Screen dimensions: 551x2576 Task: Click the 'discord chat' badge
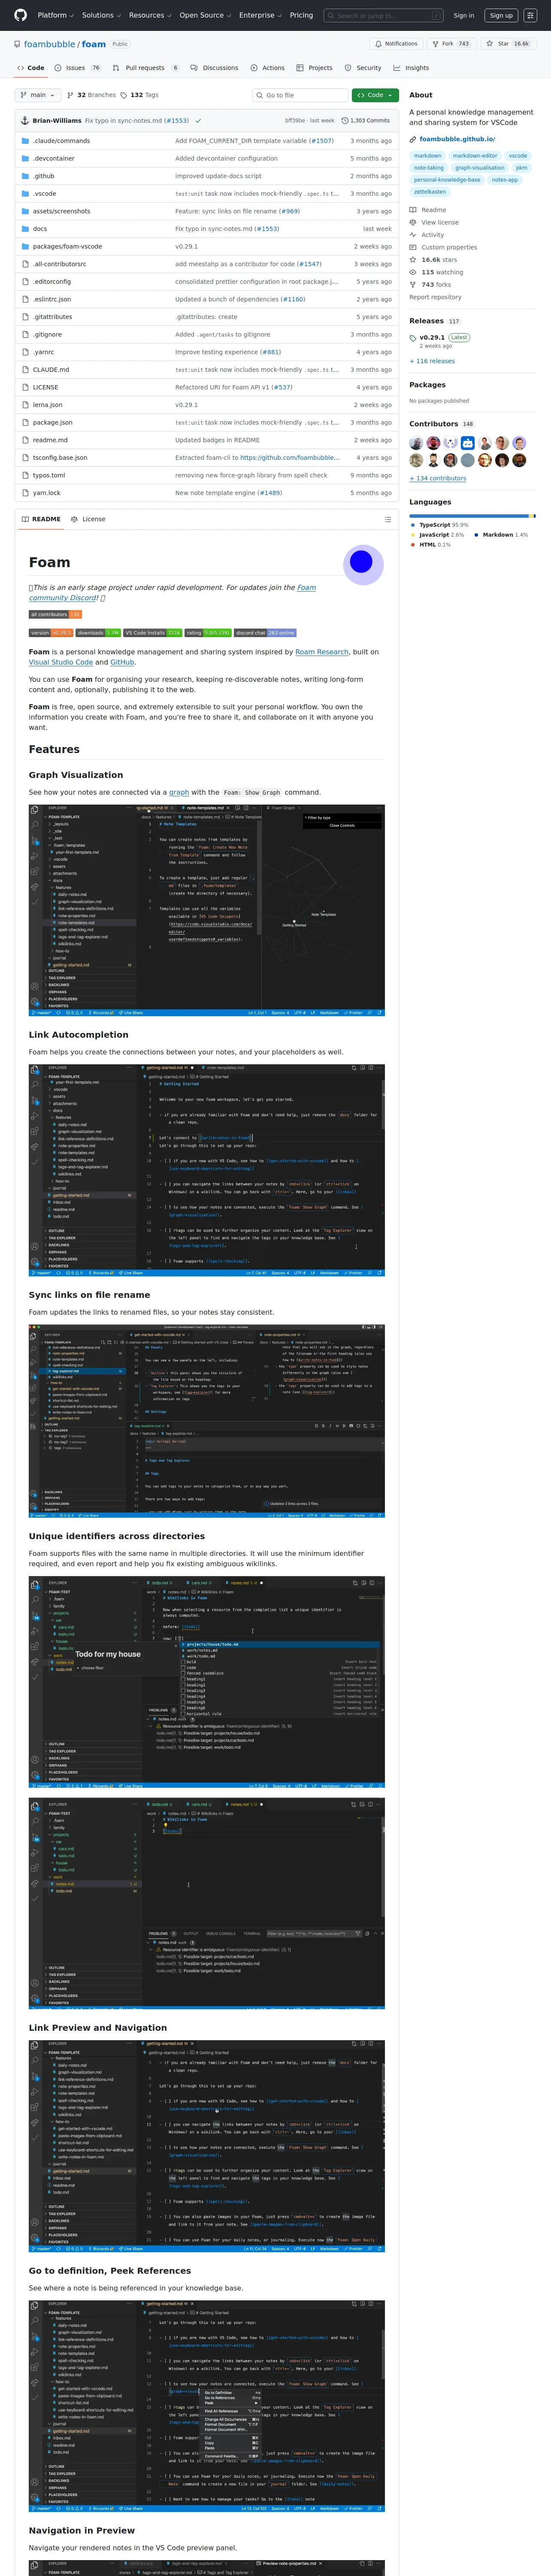tap(265, 632)
